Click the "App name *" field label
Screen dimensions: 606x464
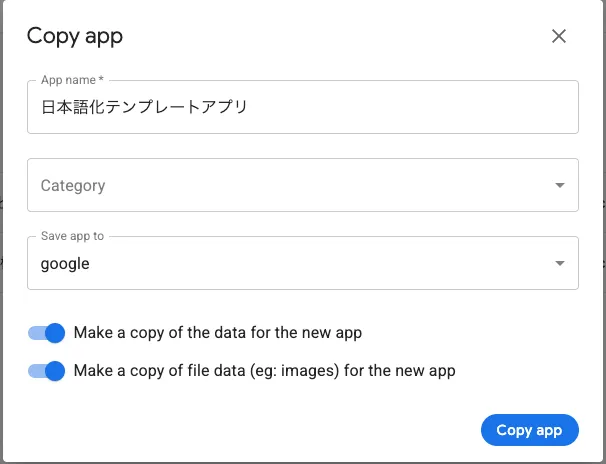pos(72,80)
